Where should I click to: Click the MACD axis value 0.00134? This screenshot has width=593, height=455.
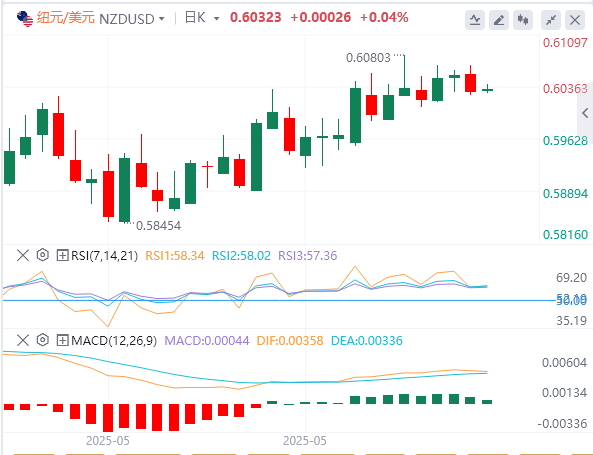click(565, 393)
